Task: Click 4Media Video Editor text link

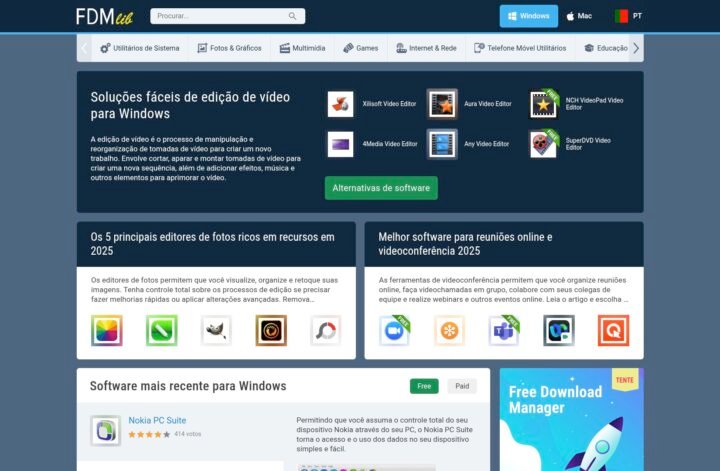Action: tap(390, 144)
